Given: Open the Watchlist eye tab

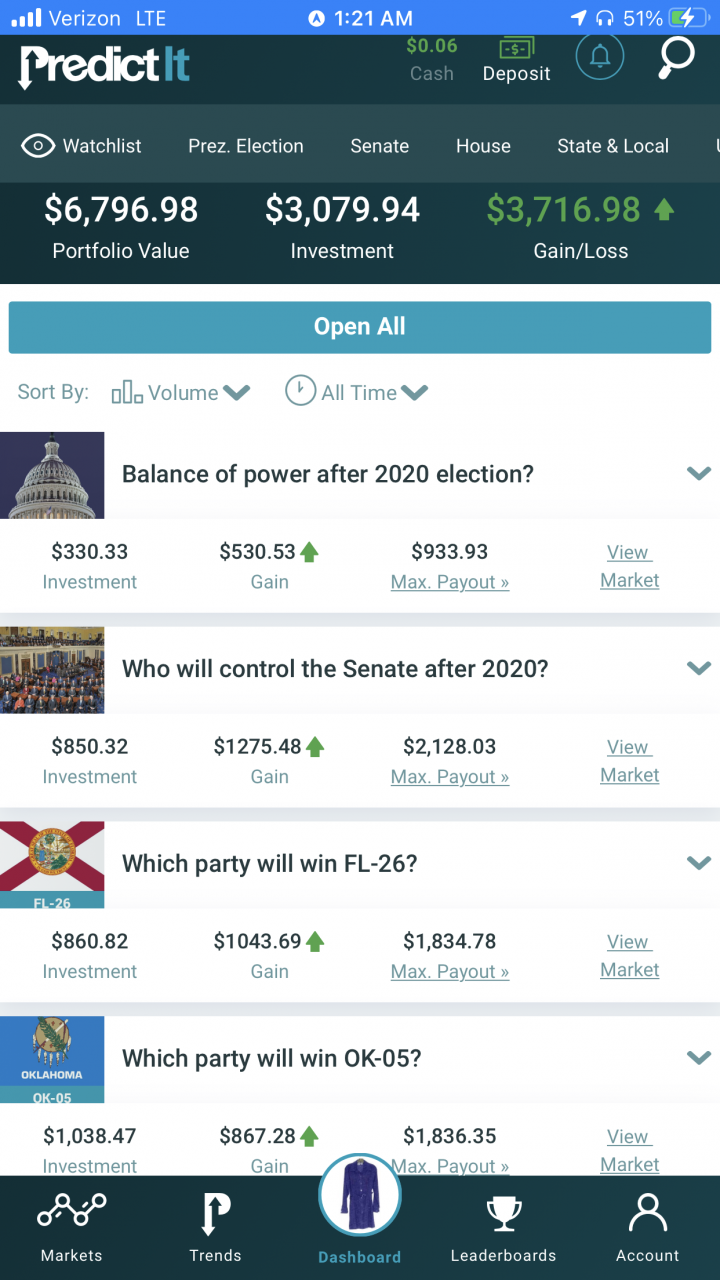Looking at the screenshot, I should tap(82, 146).
